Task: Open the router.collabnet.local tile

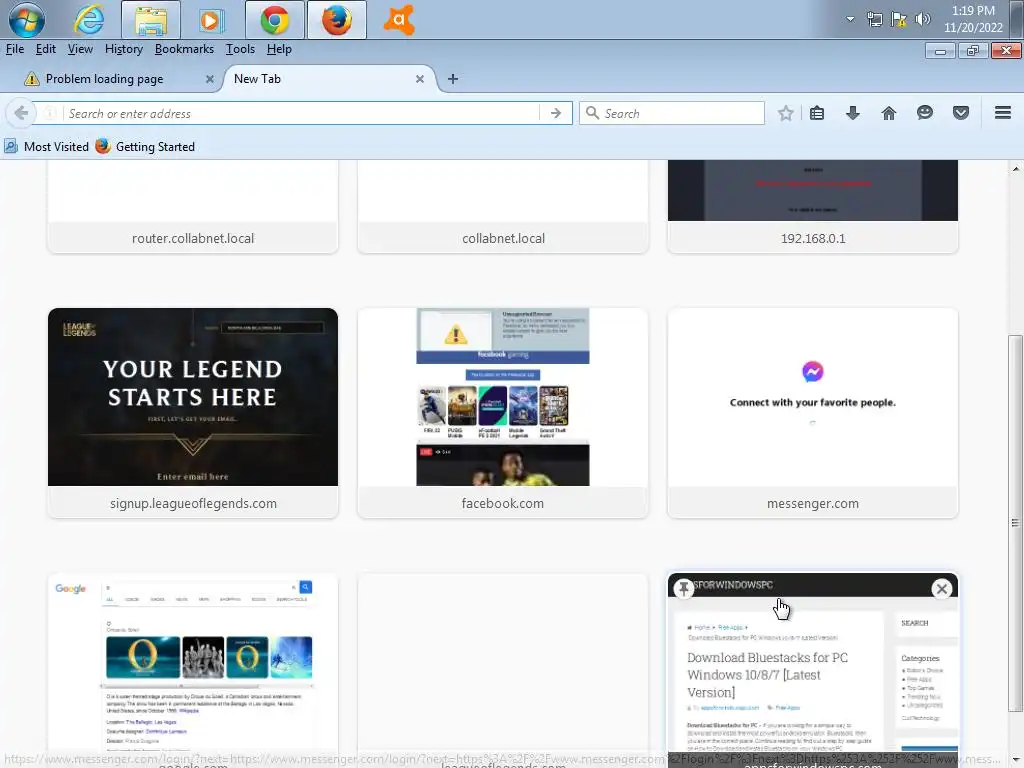Action: click(x=193, y=206)
